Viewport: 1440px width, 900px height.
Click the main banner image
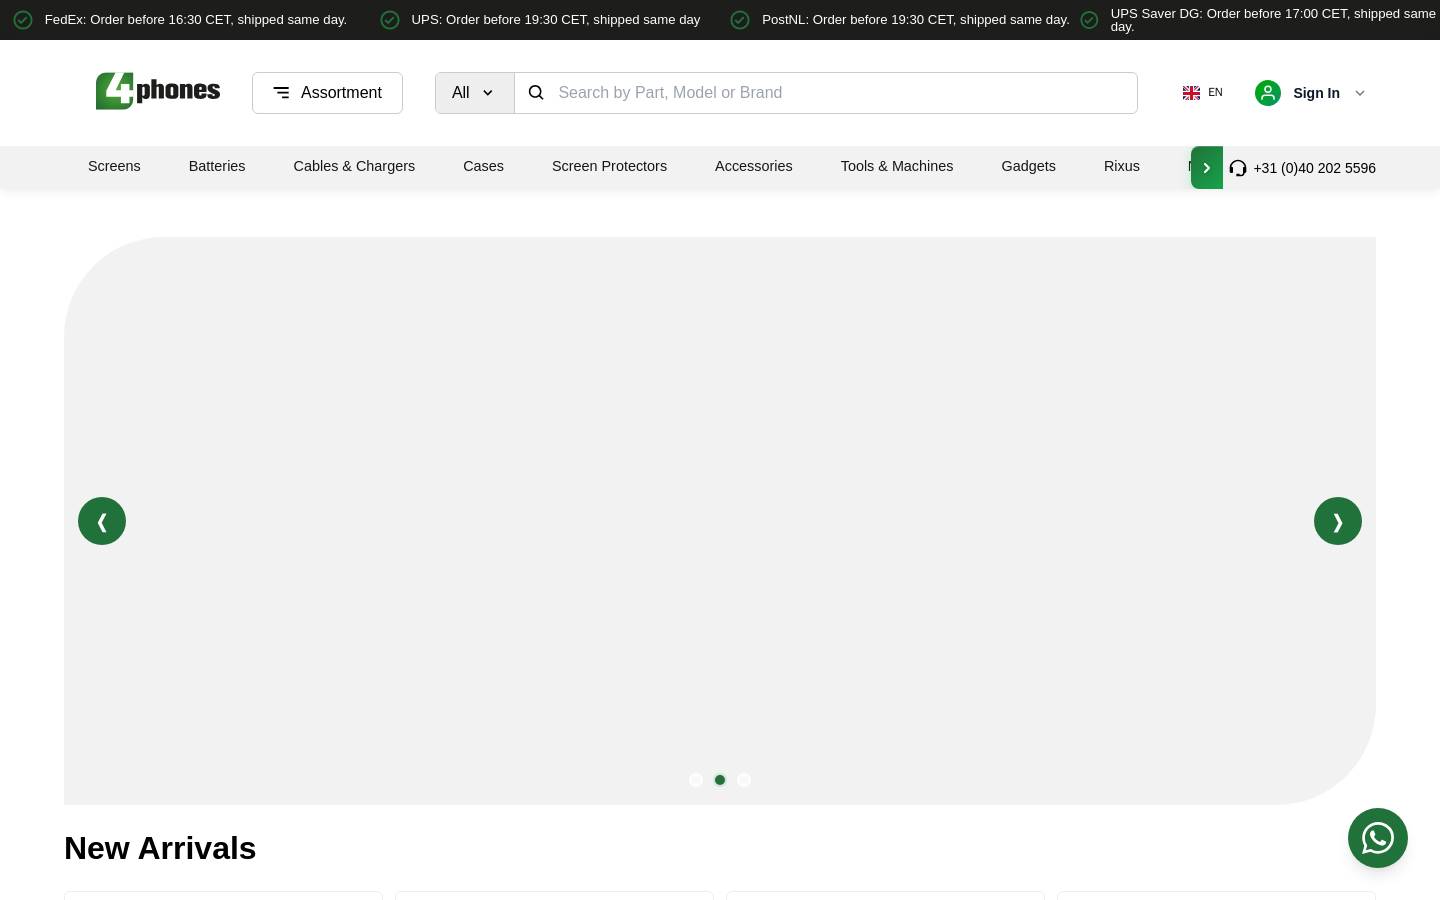pos(720,521)
